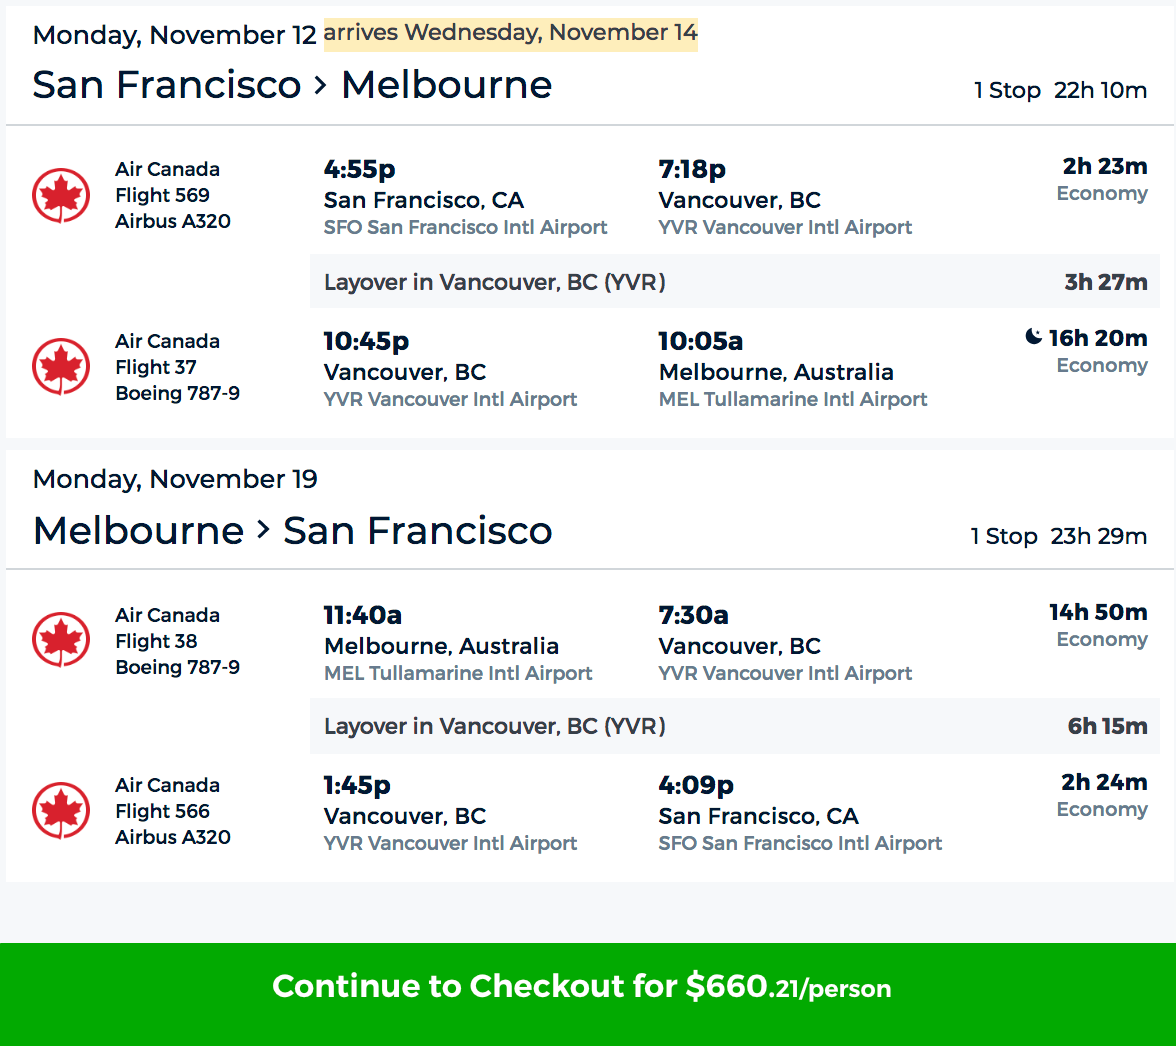Click the arrow between Melbourne and San Francisco
Image resolution: width=1176 pixels, height=1046 pixels.
[x=263, y=530]
